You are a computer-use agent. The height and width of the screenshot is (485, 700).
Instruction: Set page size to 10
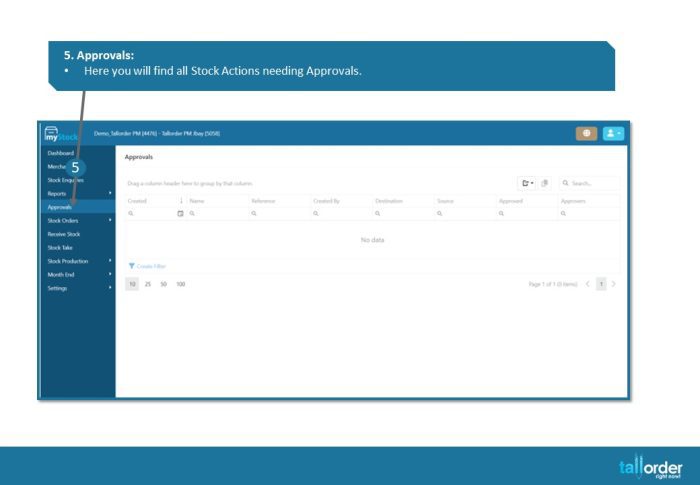click(132, 284)
